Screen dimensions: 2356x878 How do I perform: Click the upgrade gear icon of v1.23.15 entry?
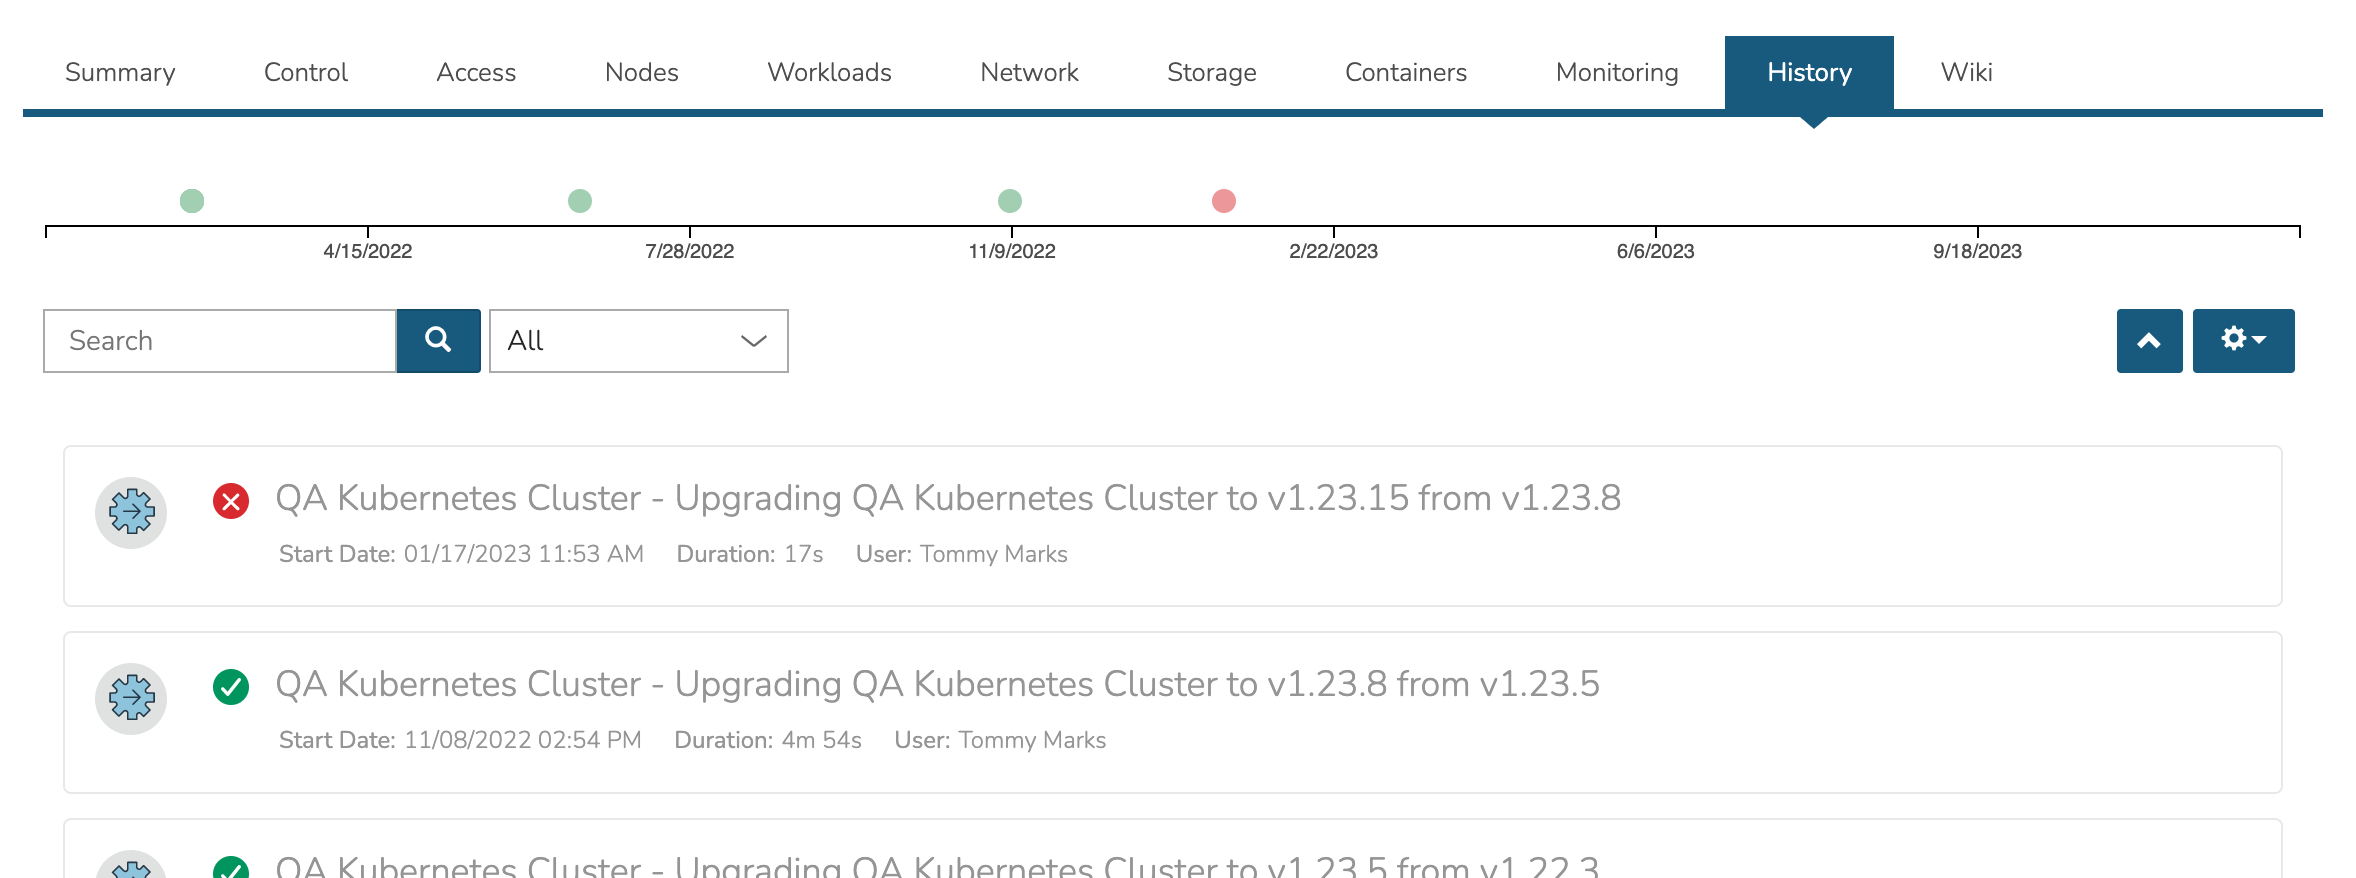131,513
